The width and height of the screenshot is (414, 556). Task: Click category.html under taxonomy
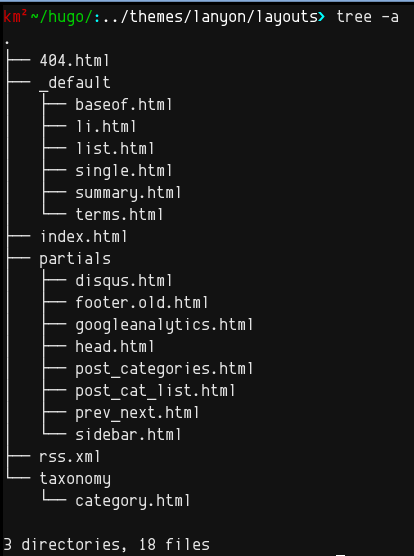[x=133, y=501]
